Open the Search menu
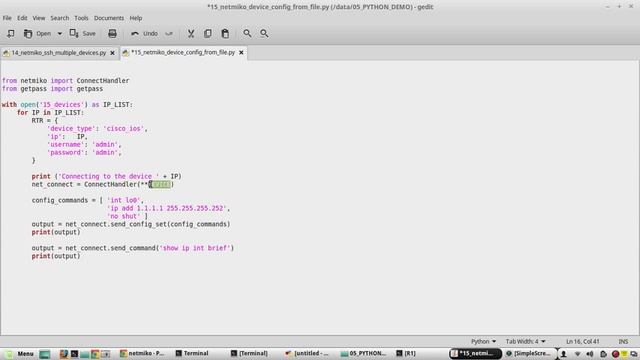The height and width of the screenshot is (360, 640). pos(60,18)
